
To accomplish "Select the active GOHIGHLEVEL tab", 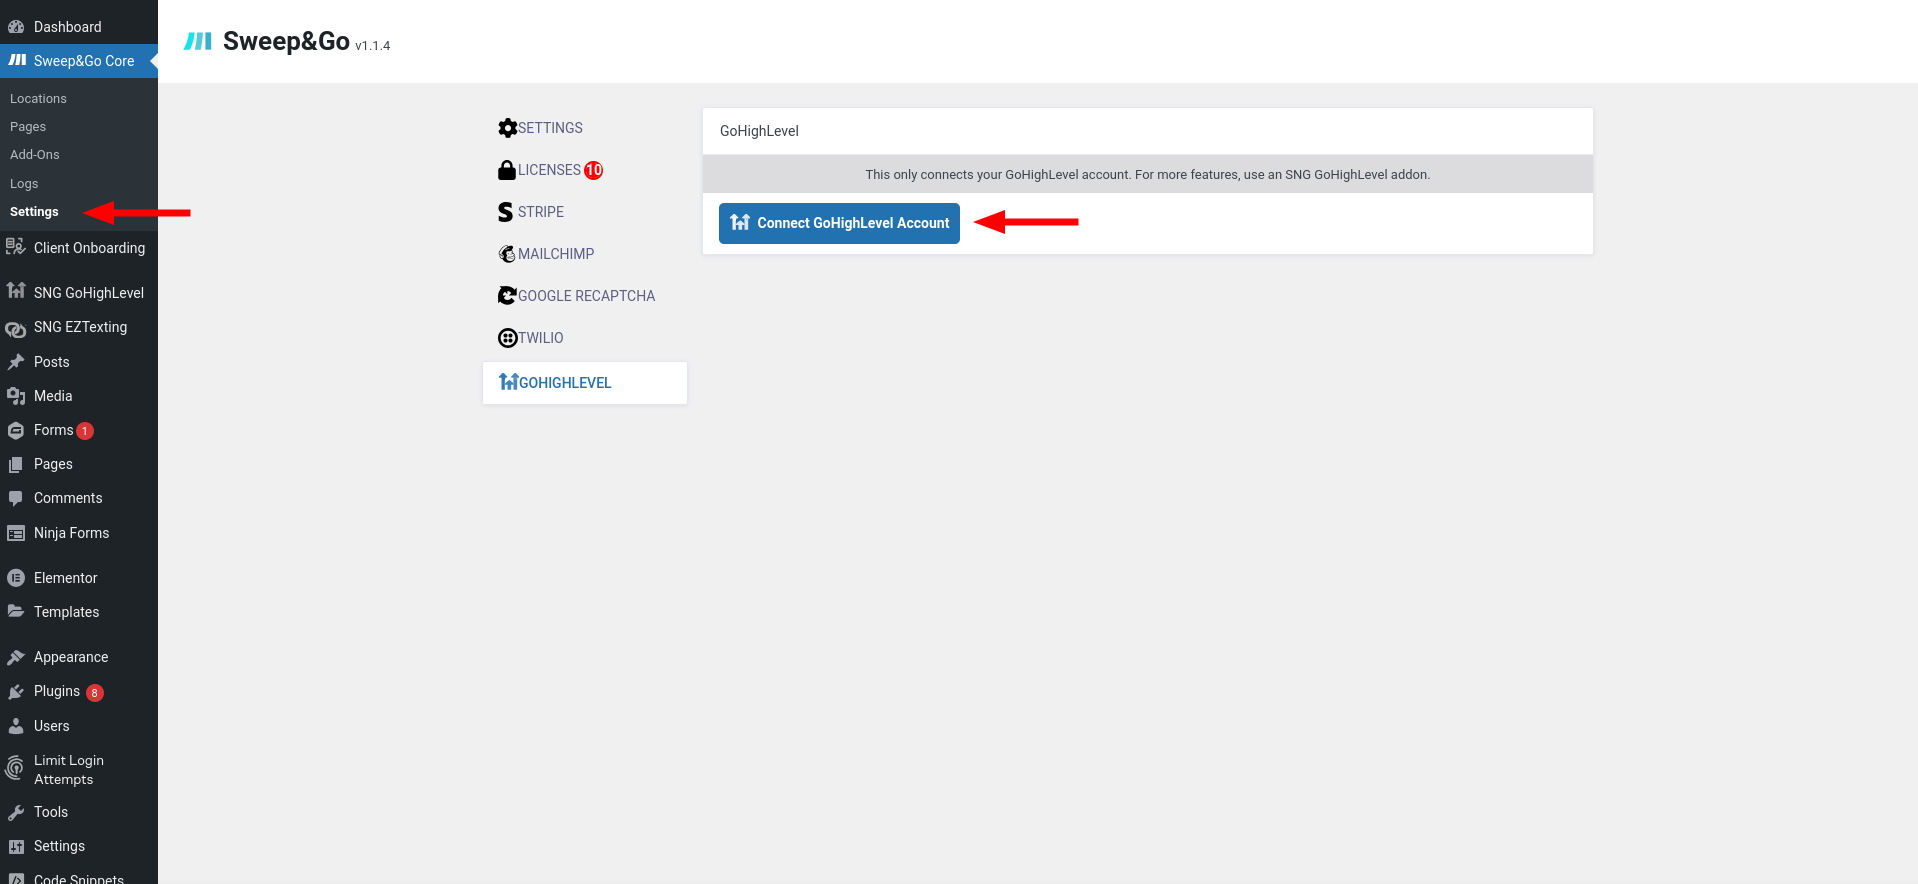I will [x=584, y=383].
